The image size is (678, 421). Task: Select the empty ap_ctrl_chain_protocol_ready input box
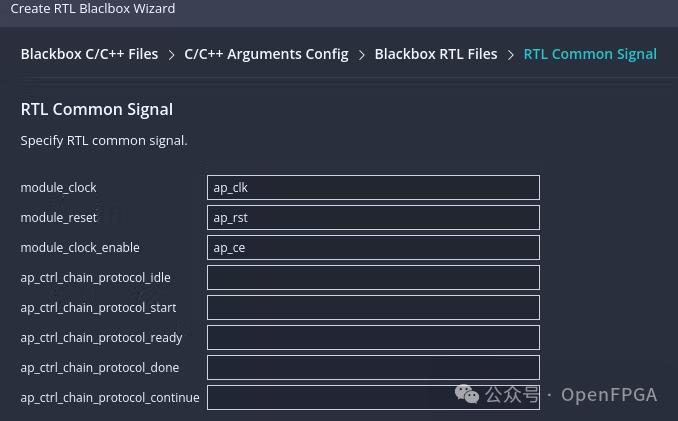[x=373, y=338]
